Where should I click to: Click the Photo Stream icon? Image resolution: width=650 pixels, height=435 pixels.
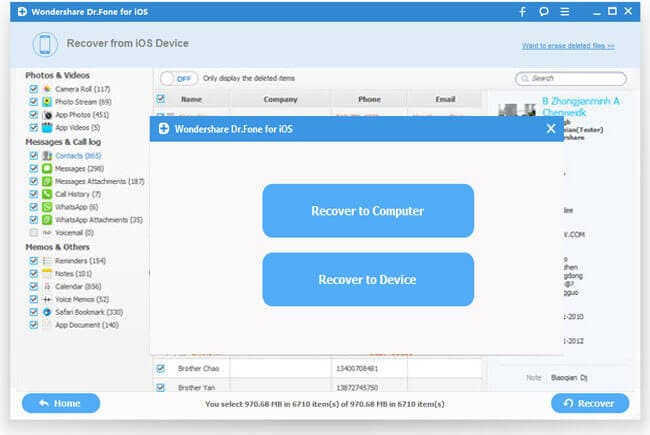pos(47,102)
